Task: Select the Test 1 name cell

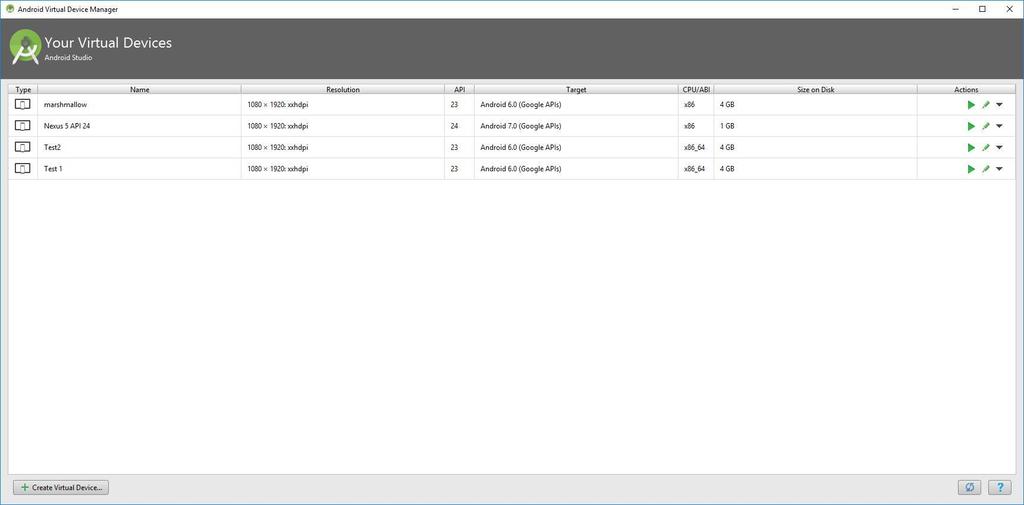Action: 140,169
